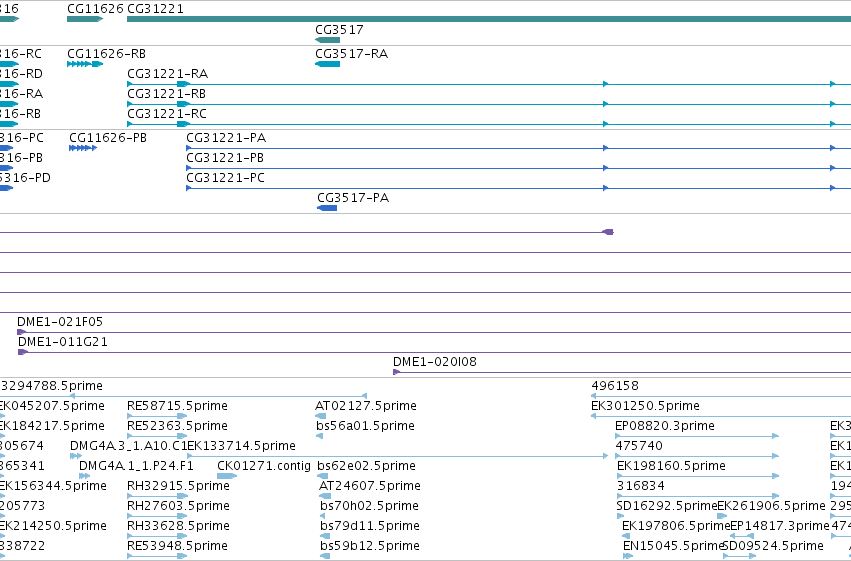Select EST bs62e02.5prime
The height and width of the screenshot is (561, 851).
coord(366,466)
